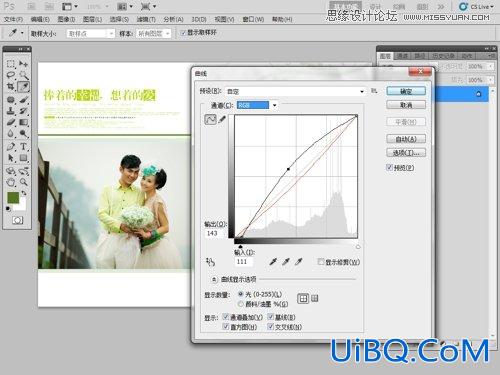Pick the white point eyedropper in Curves
Image resolution: width=500 pixels, height=375 pixels.
point(298,262)
